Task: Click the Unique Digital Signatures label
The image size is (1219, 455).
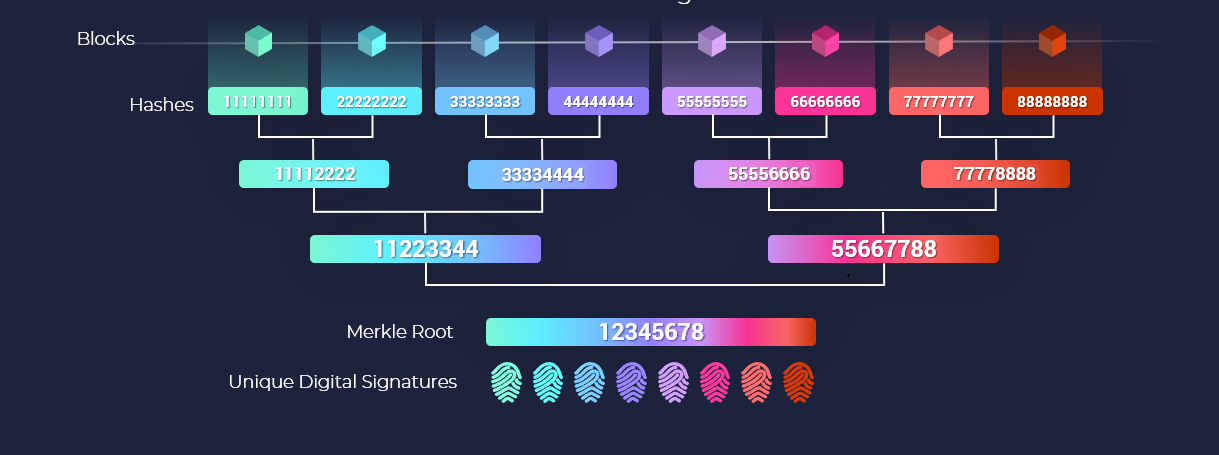Action: [343, 381]
